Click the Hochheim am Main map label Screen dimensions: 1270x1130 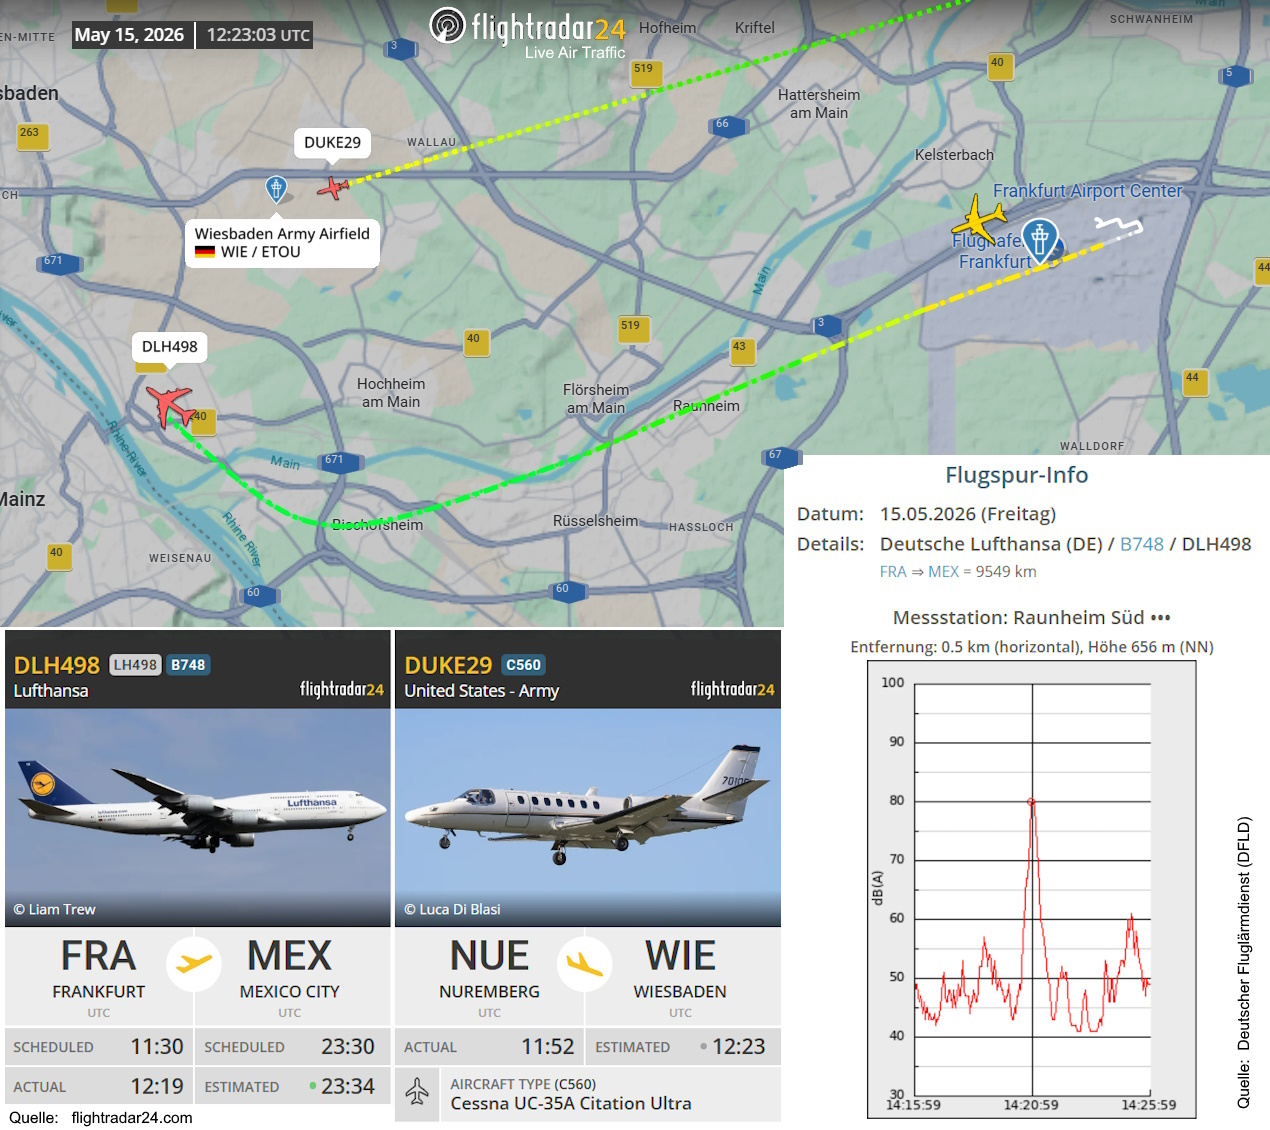point(391,393)
